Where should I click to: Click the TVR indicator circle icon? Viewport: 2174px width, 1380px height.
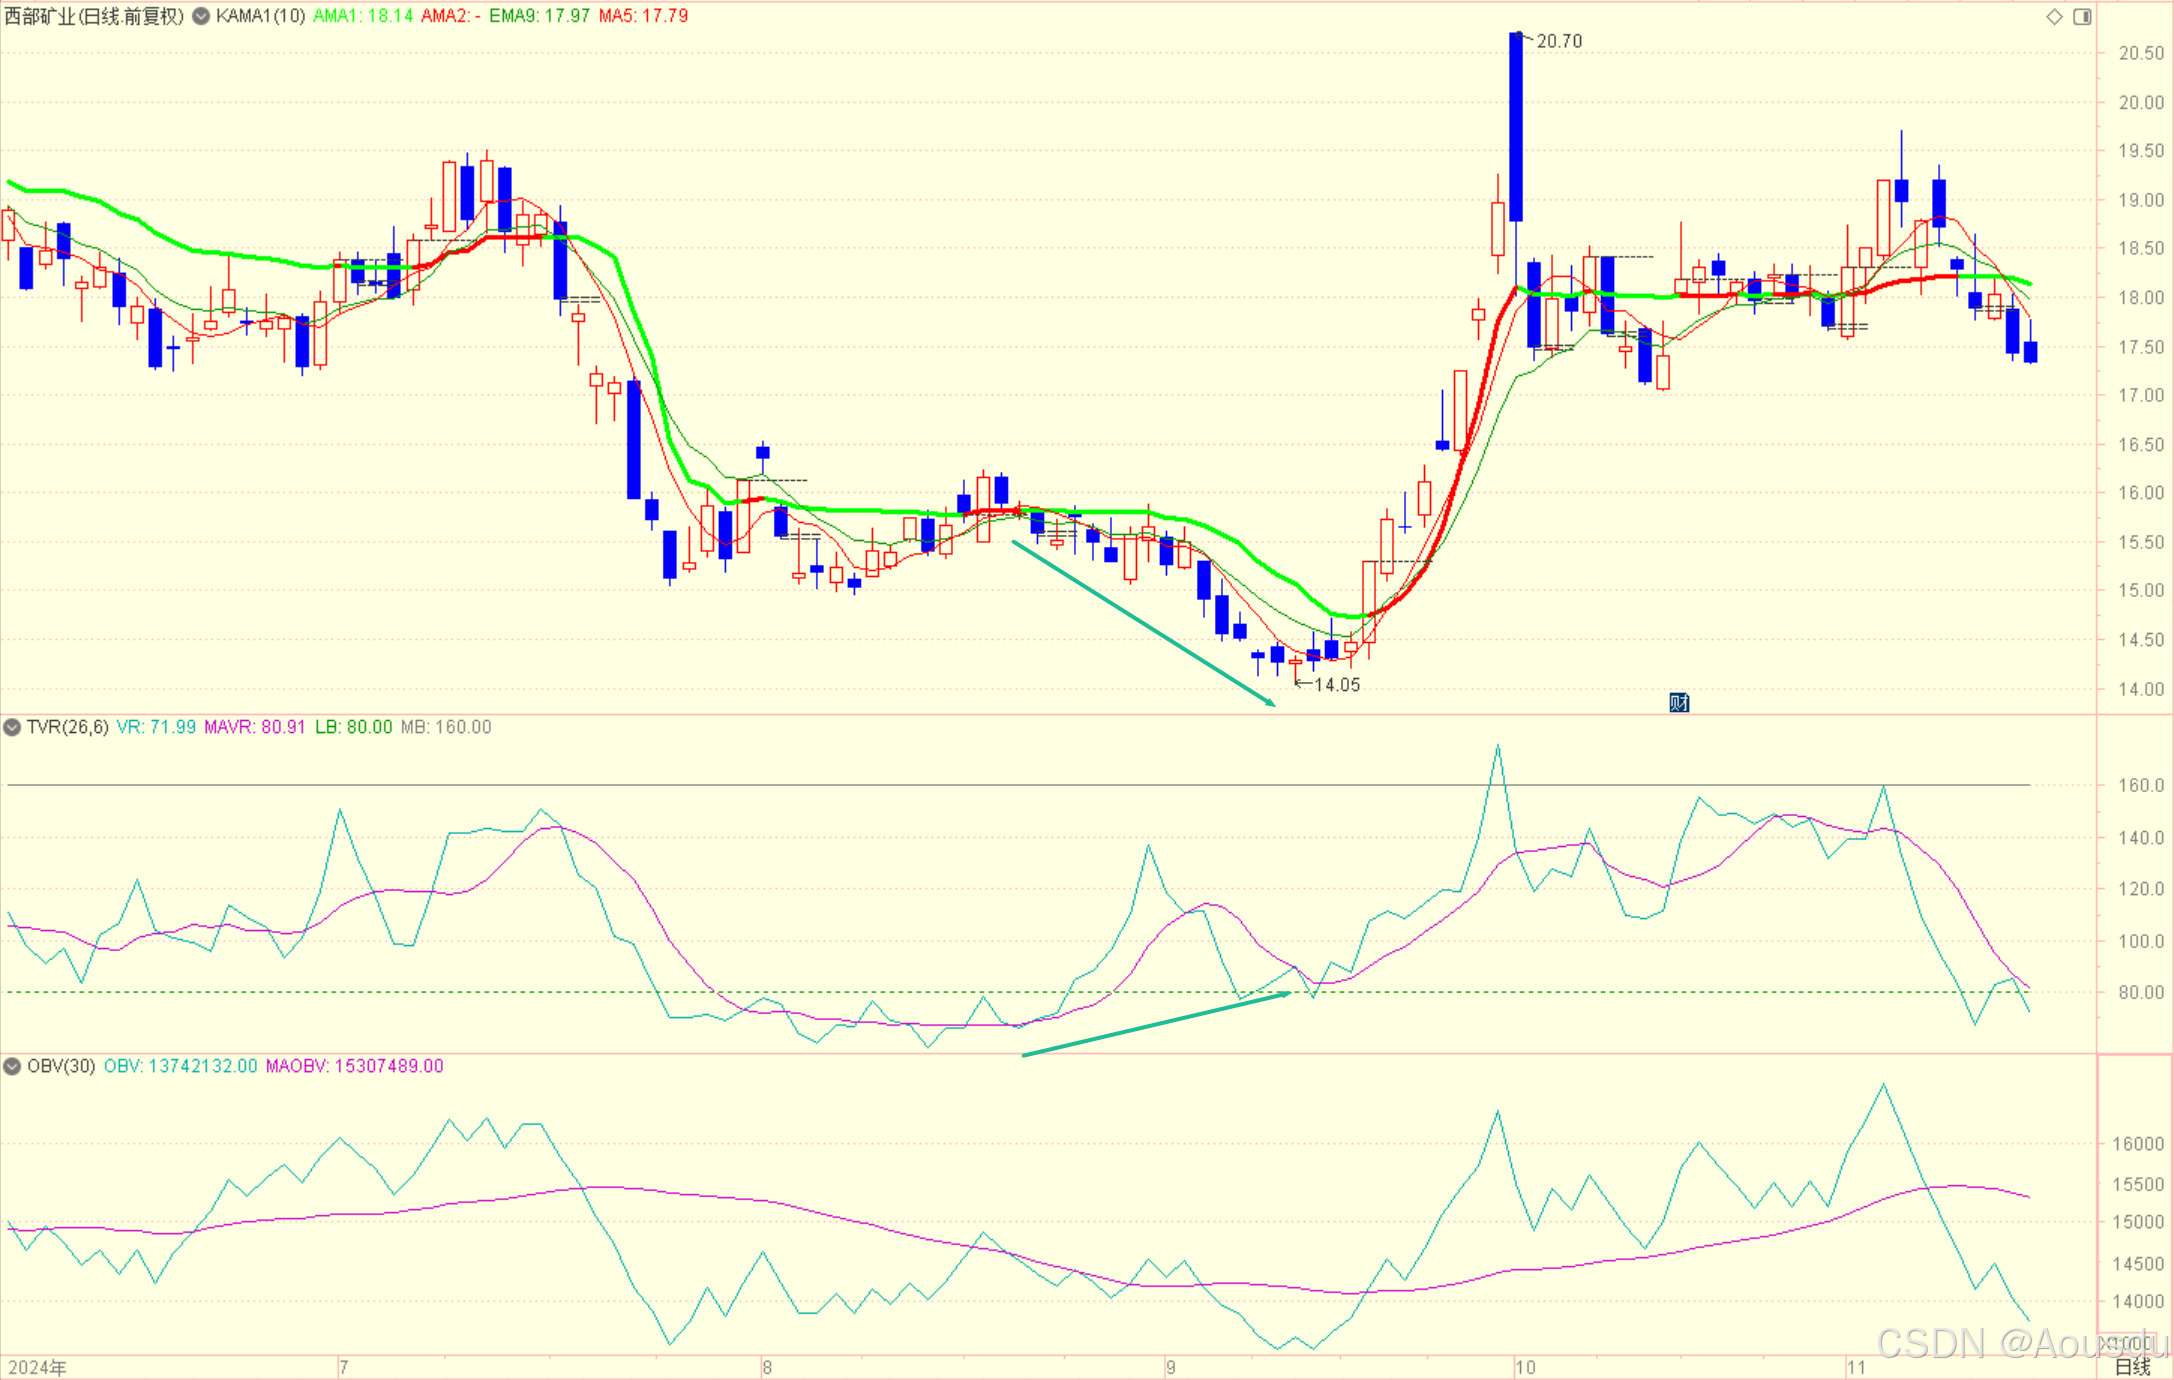point(12,727)
